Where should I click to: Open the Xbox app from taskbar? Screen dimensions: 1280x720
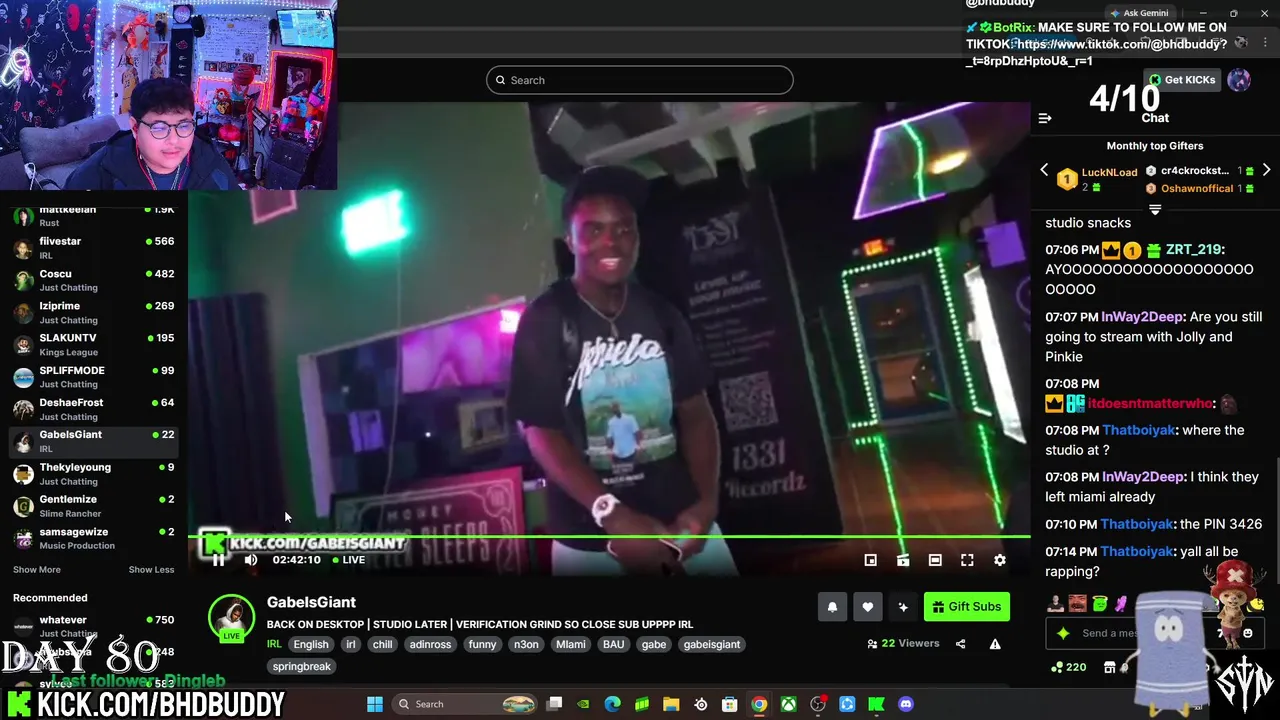tap(789, 704)
